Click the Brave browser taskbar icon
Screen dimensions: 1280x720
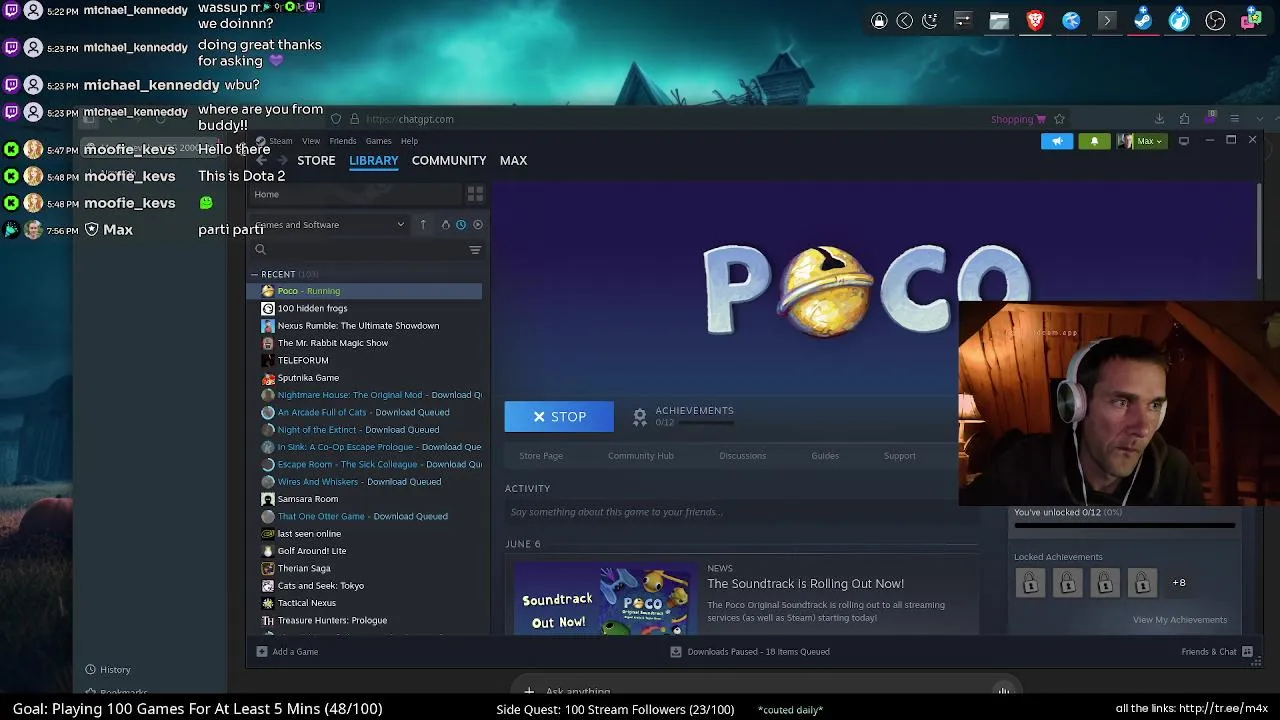(x=1035, y=20)
